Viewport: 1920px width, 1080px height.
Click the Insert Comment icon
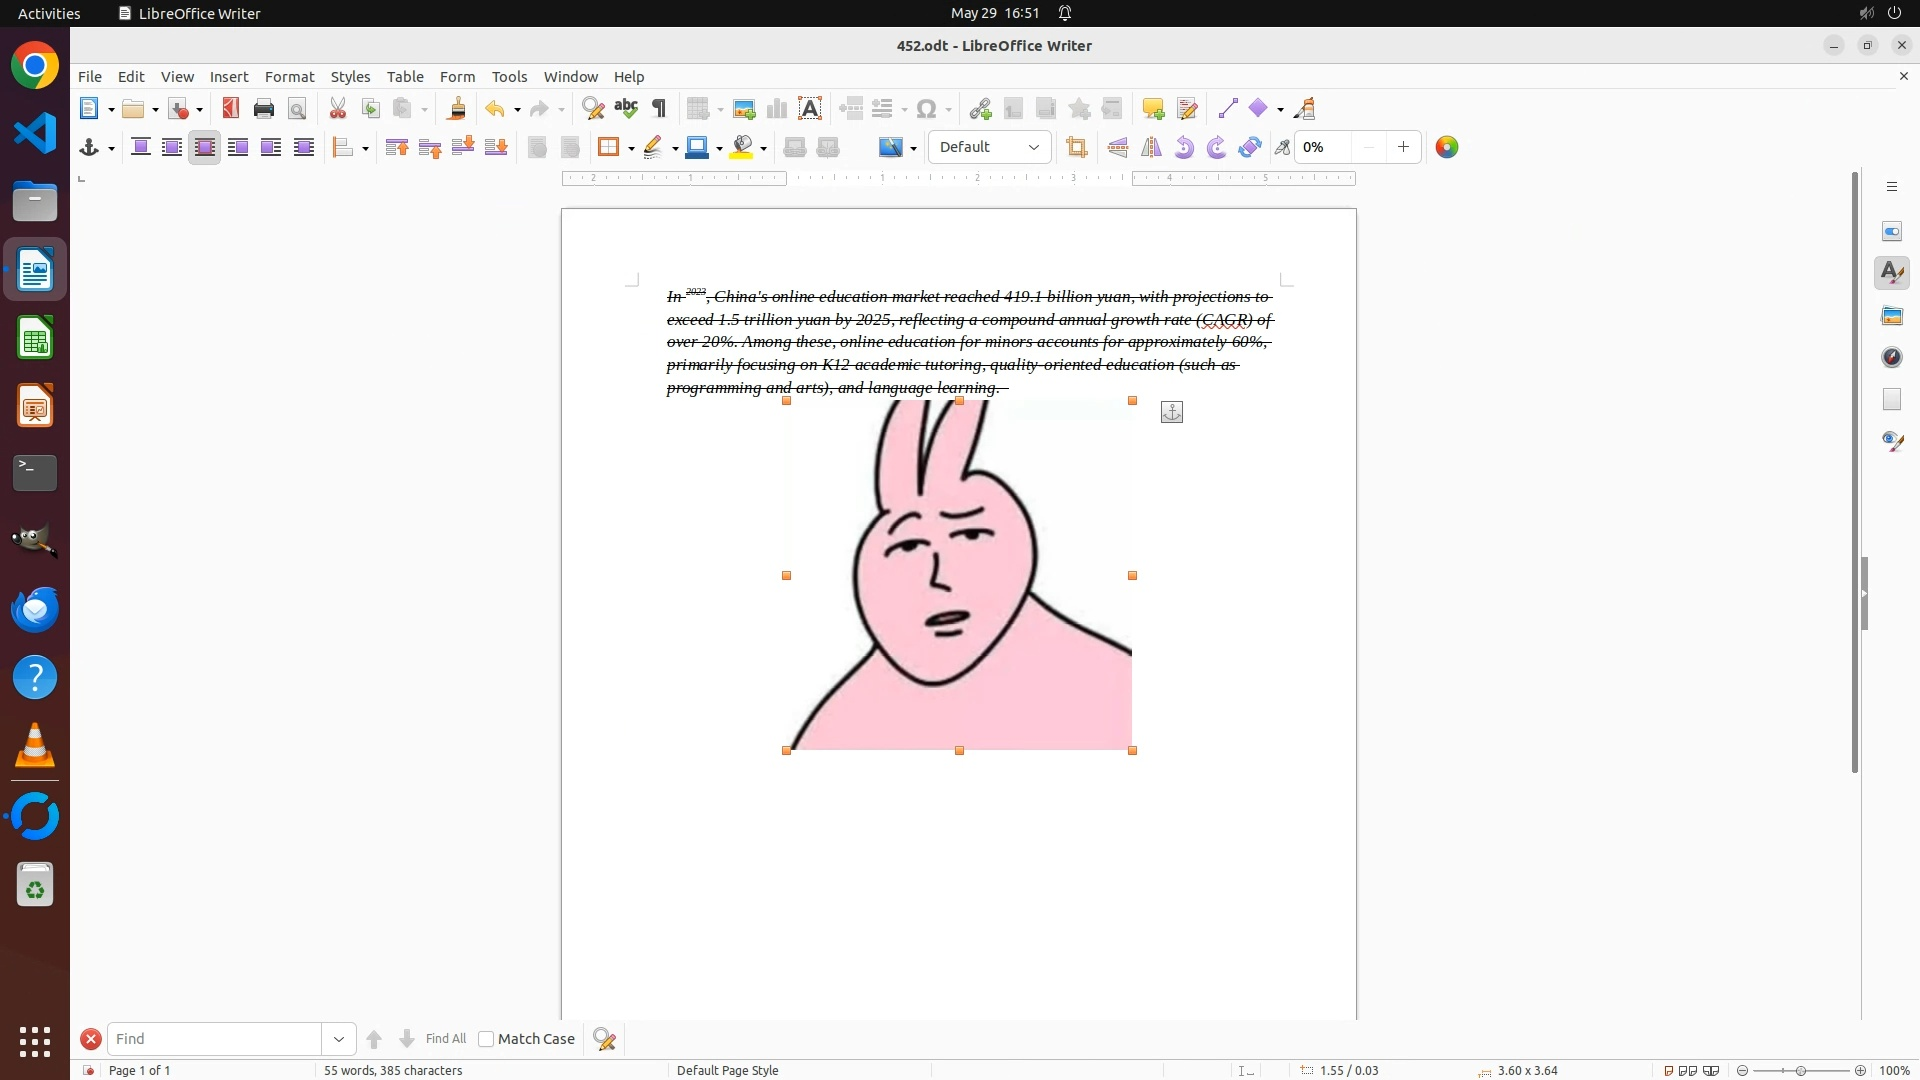click(x=1153, y=109)
